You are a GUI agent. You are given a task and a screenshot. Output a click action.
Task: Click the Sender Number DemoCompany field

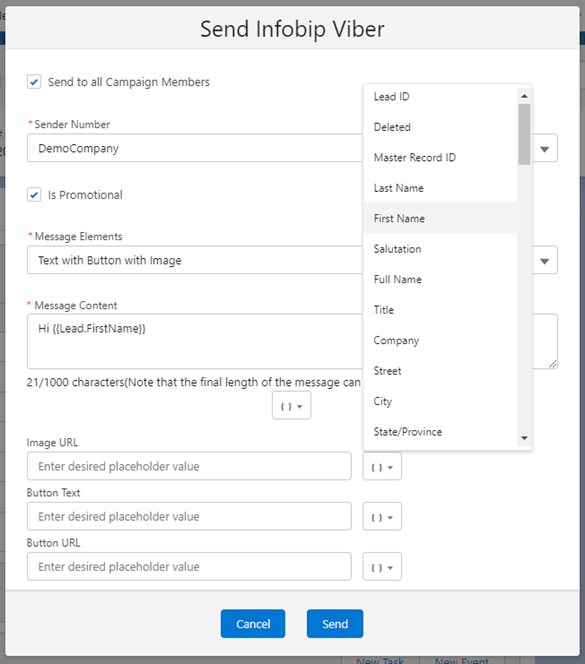[x=195, y=148]
